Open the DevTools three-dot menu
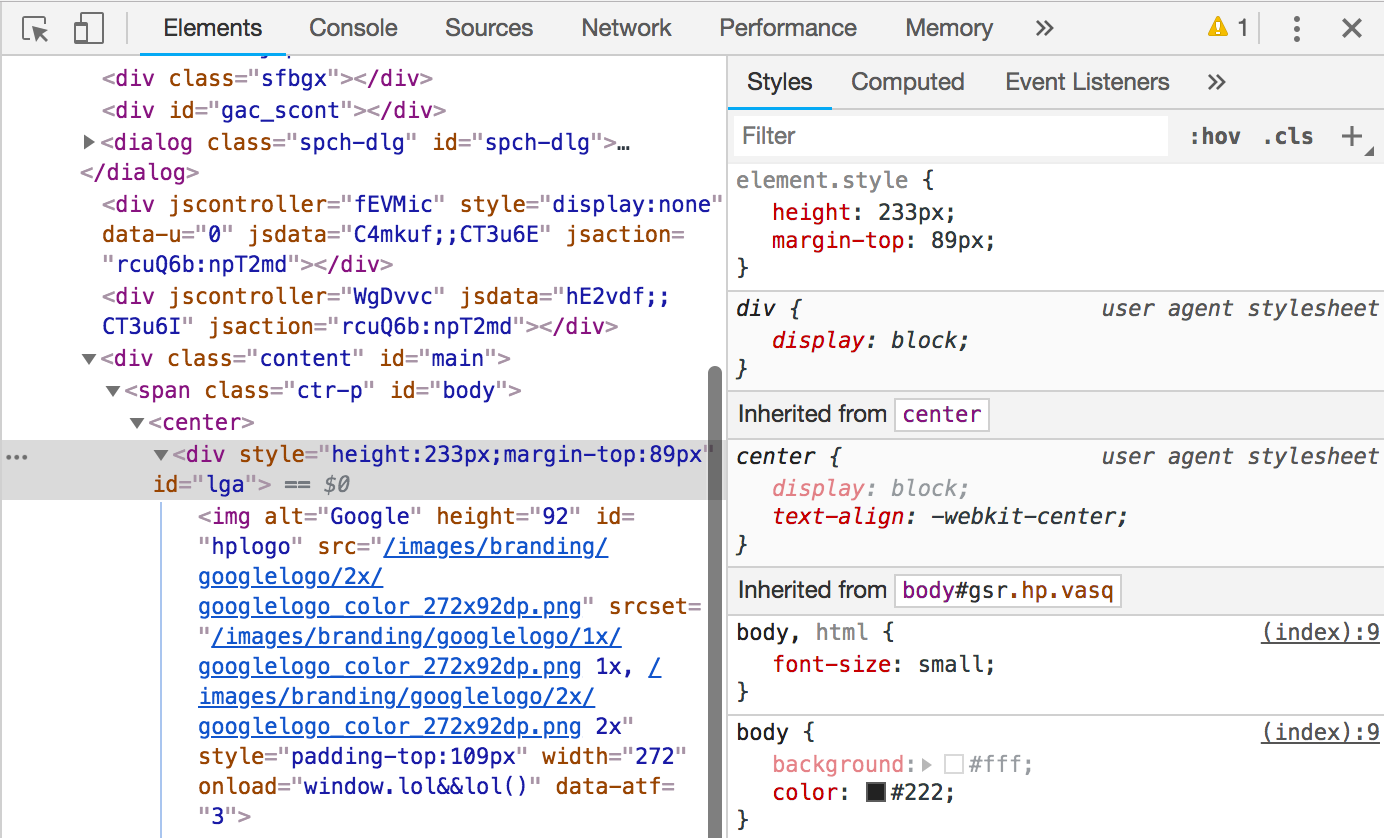 pyautogui.click(x=1296, y=28)
